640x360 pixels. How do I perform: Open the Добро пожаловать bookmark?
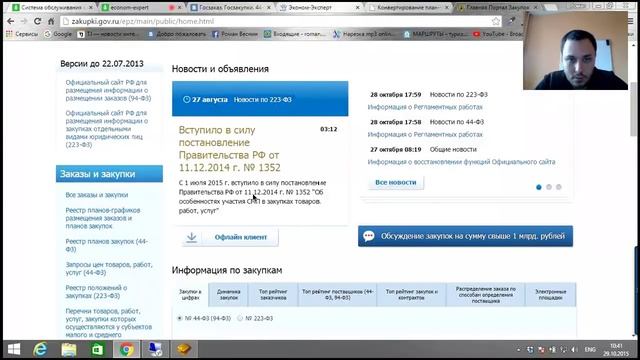tap(177, 34)
